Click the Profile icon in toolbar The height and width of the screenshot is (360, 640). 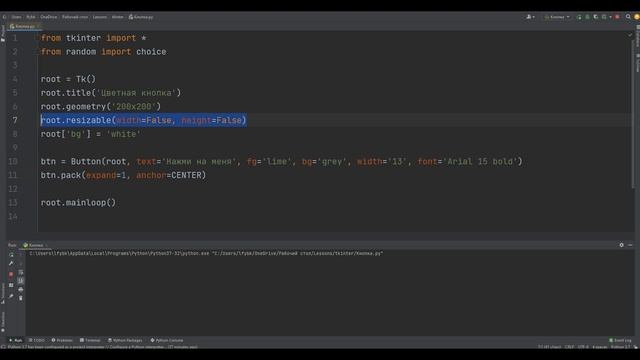[604, 17]
